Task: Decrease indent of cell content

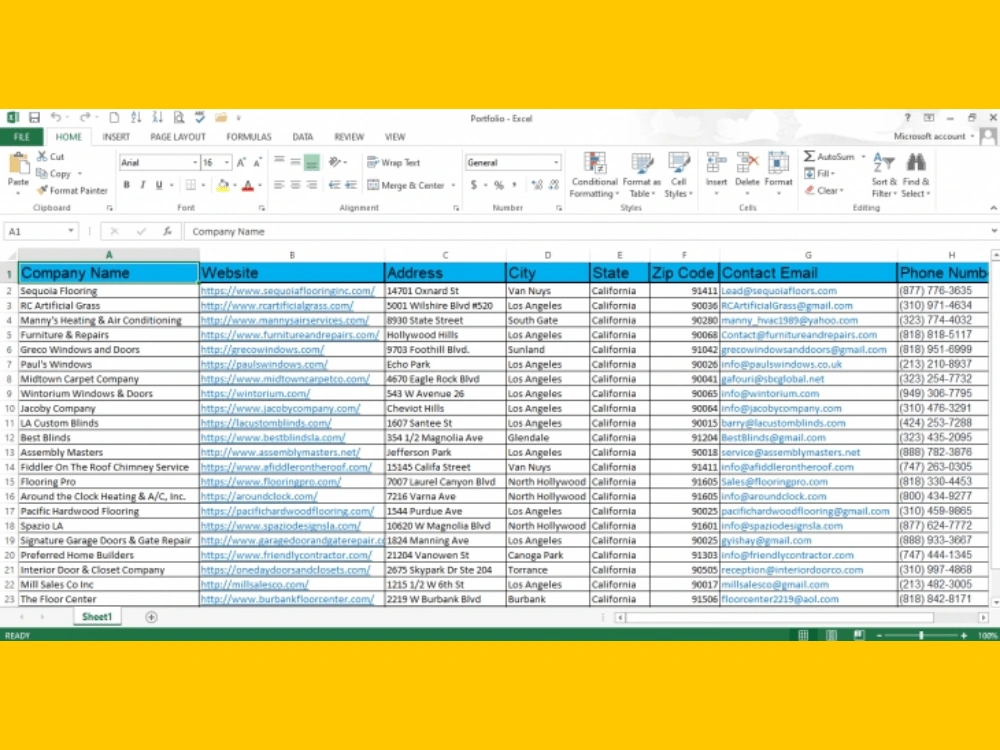Action: coord(334,185)
